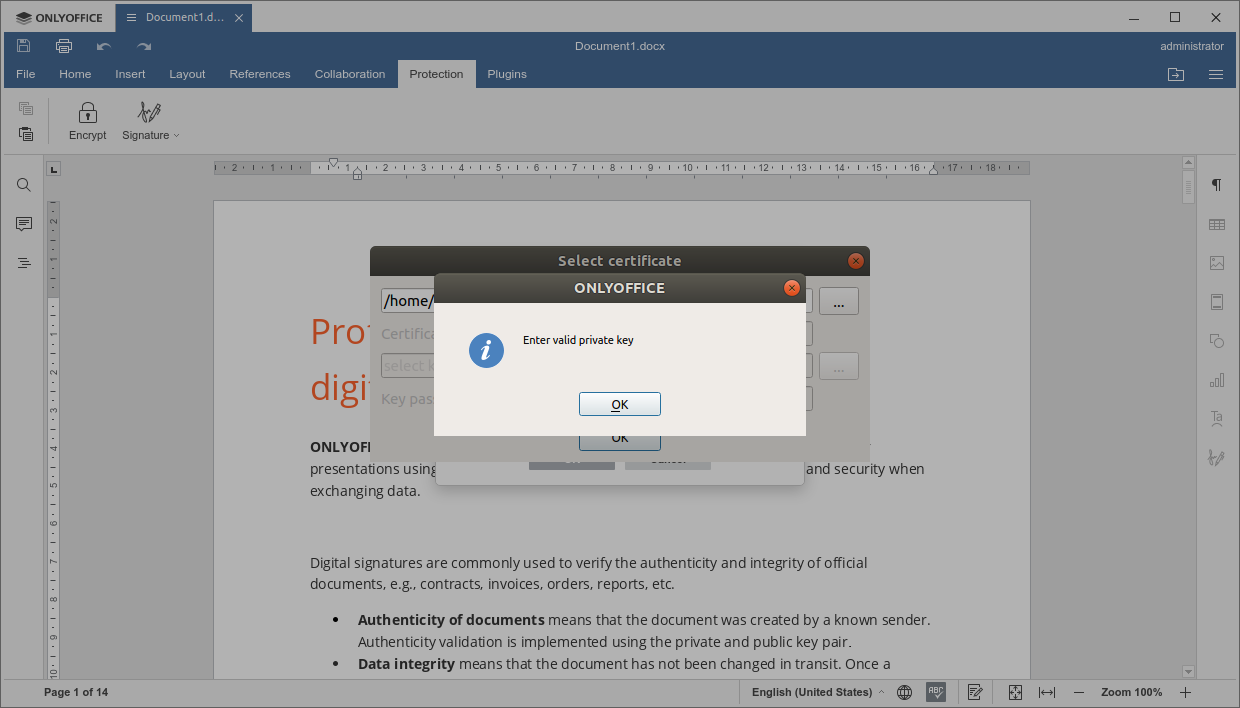Open the hamburger menu top right
1240x708 pixels.
[x=1215, y=74]
